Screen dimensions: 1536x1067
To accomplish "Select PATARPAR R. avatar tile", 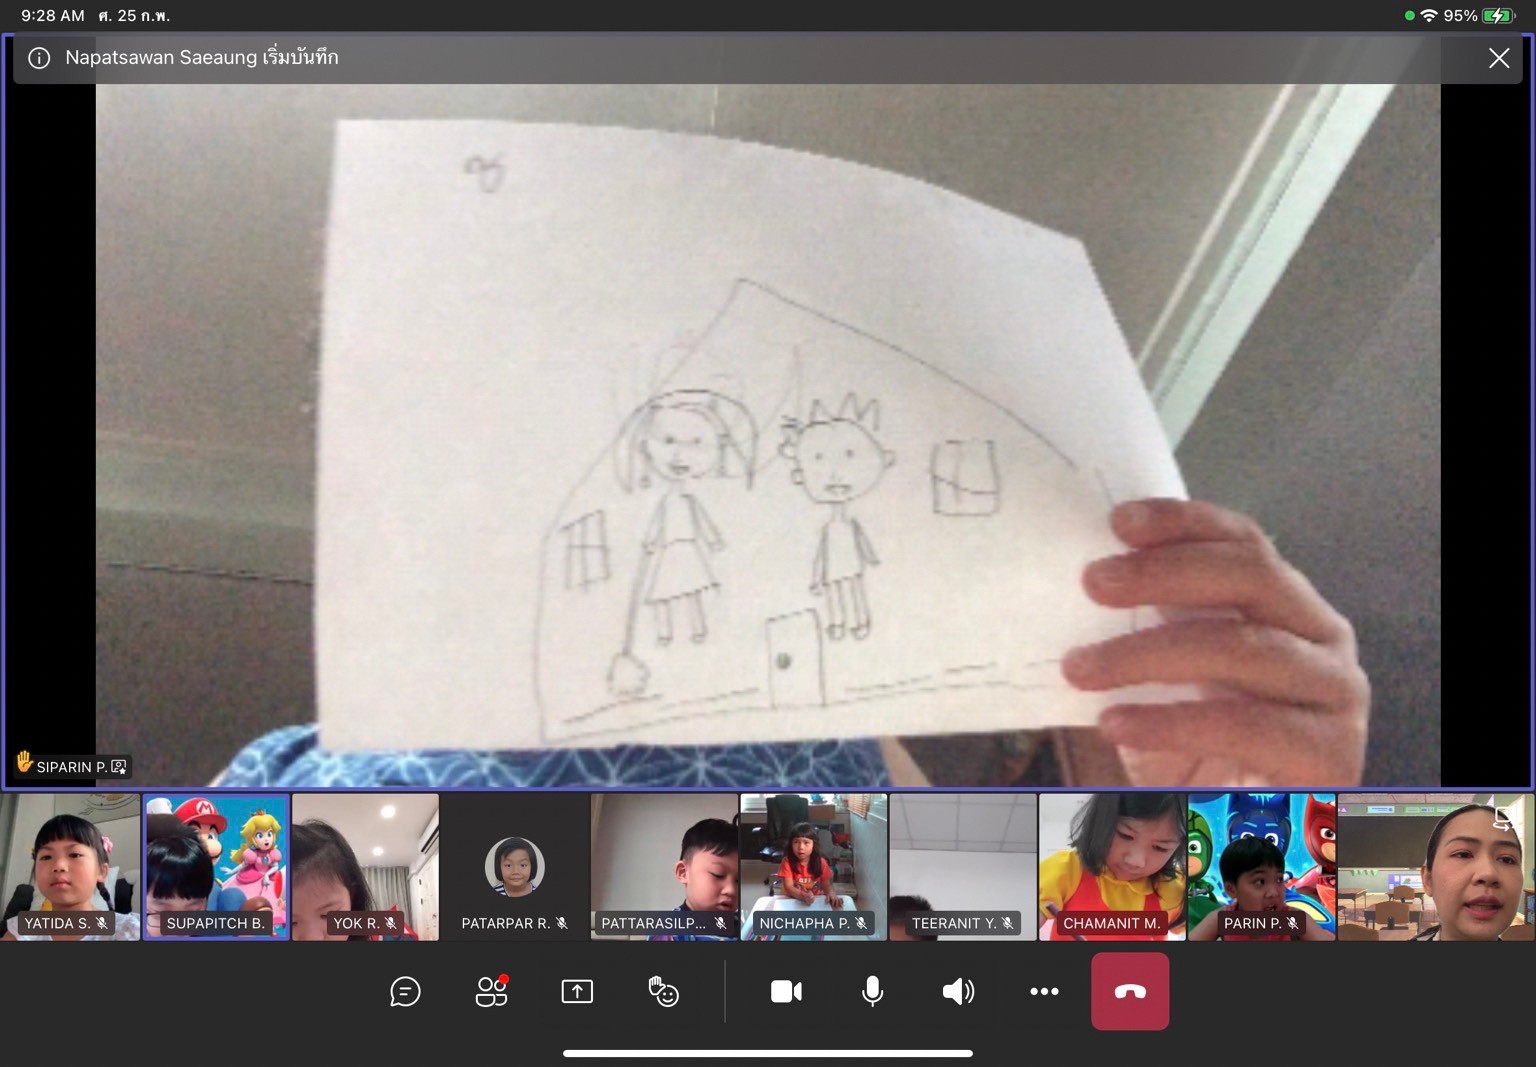I will 515,867.
